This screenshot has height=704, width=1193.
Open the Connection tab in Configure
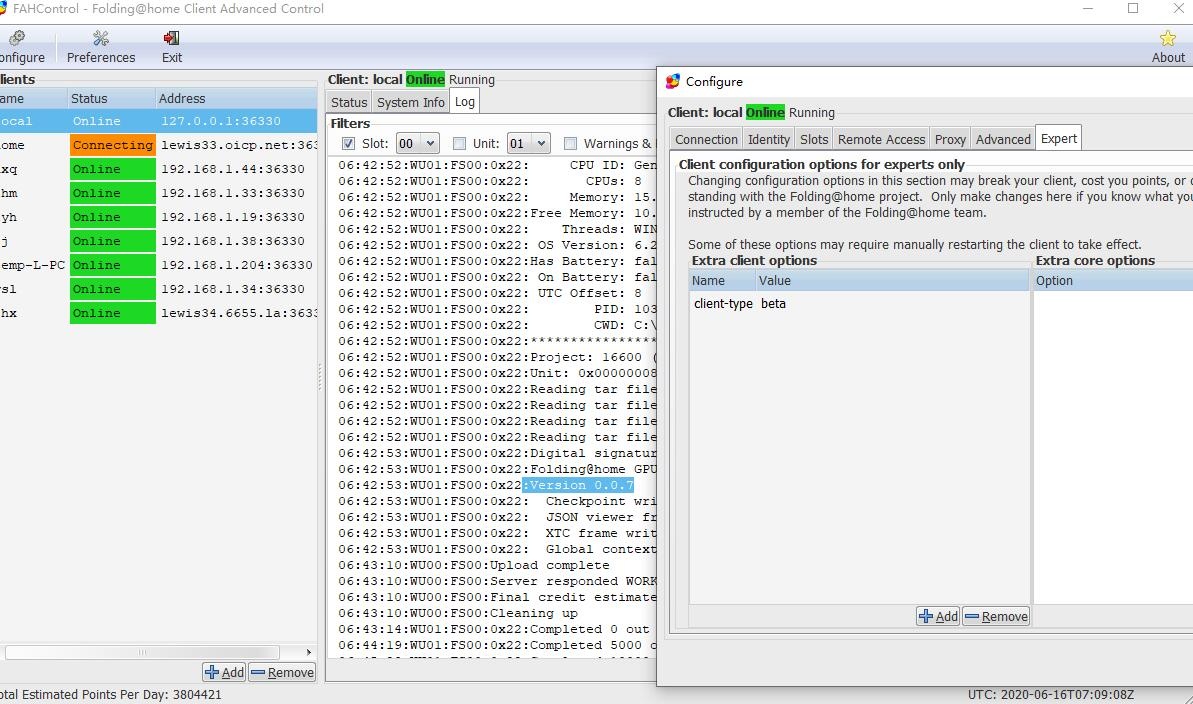[706, 139]
